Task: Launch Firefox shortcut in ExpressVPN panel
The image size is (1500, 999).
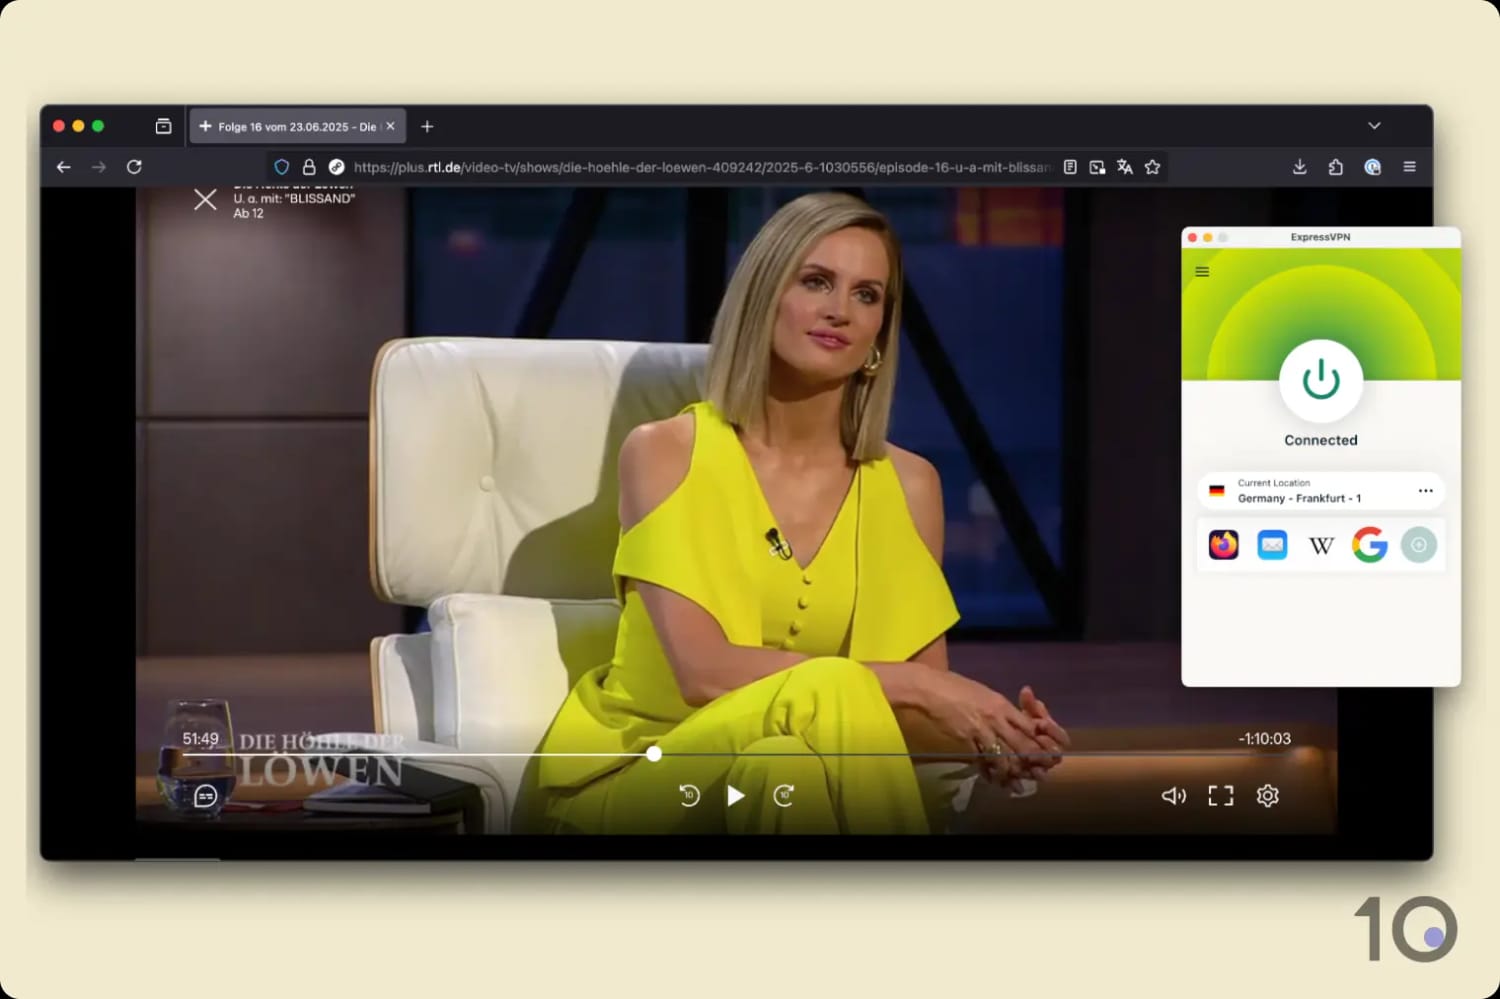Action: click(x=1222, y=544)
